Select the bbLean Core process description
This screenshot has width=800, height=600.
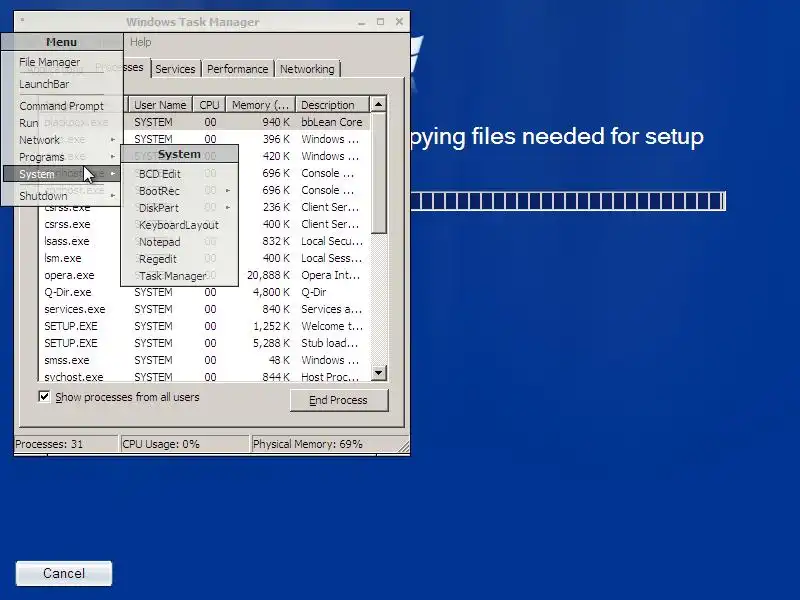pos(332,122)
